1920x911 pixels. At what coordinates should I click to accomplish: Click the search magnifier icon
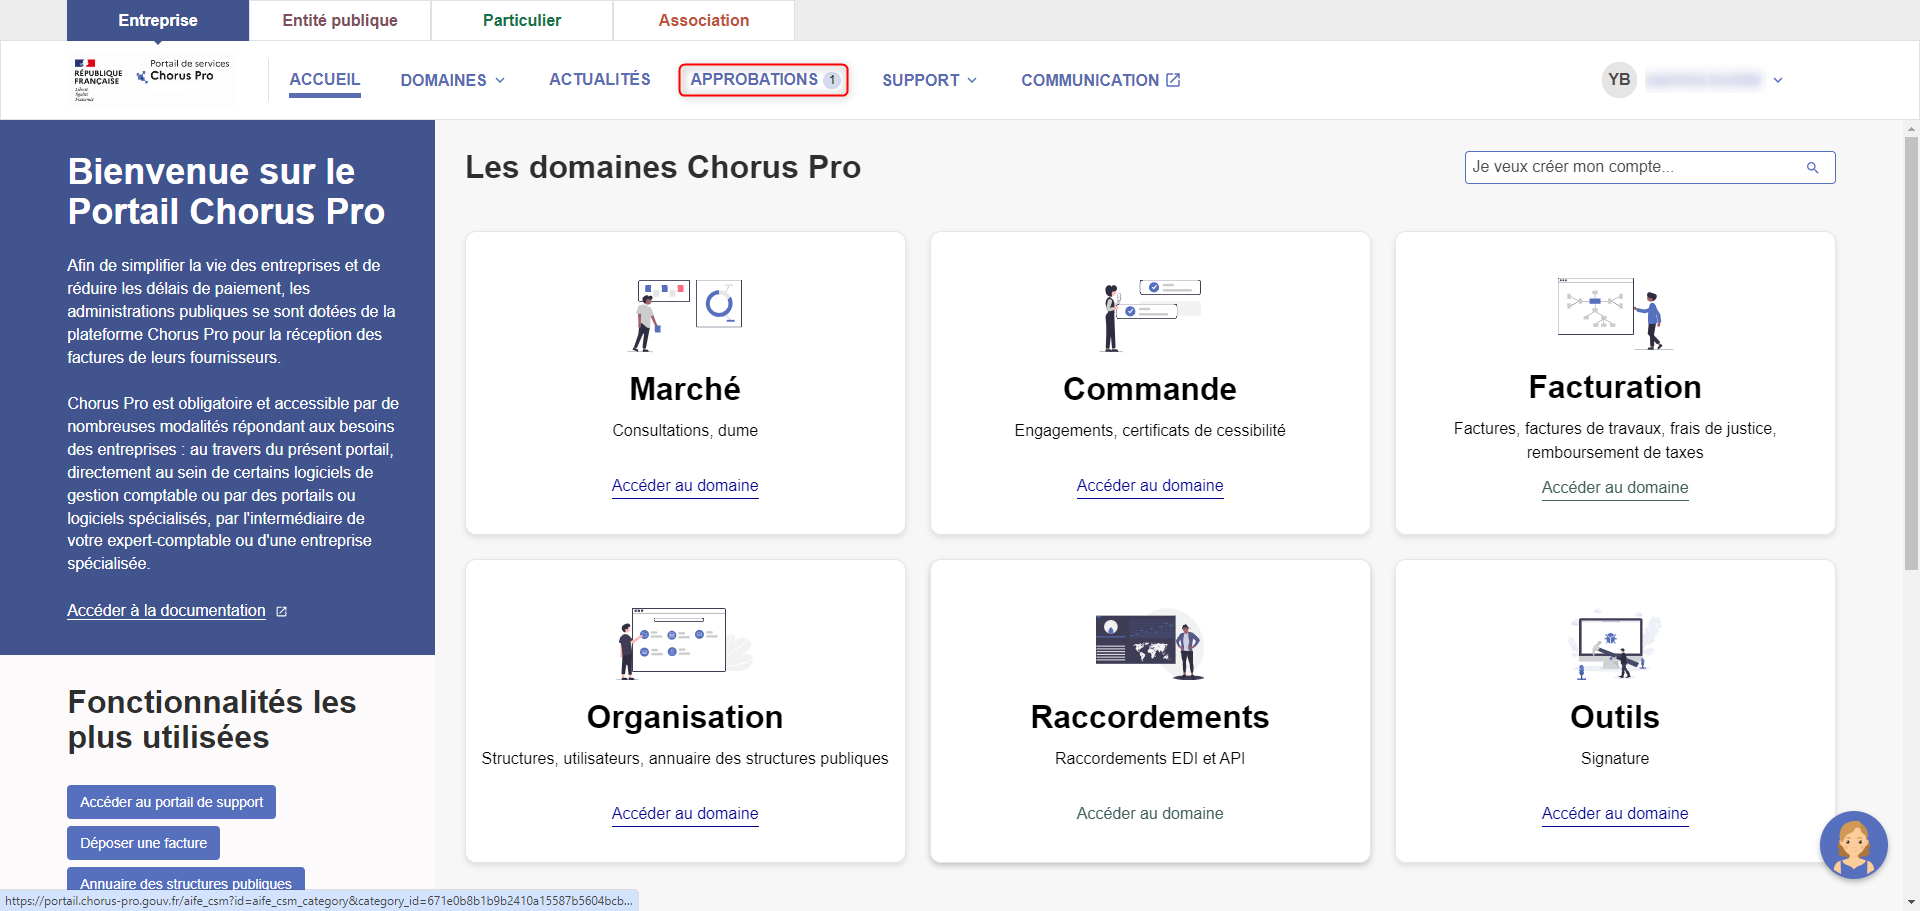pyautogui.click(x=1812, y=168)
